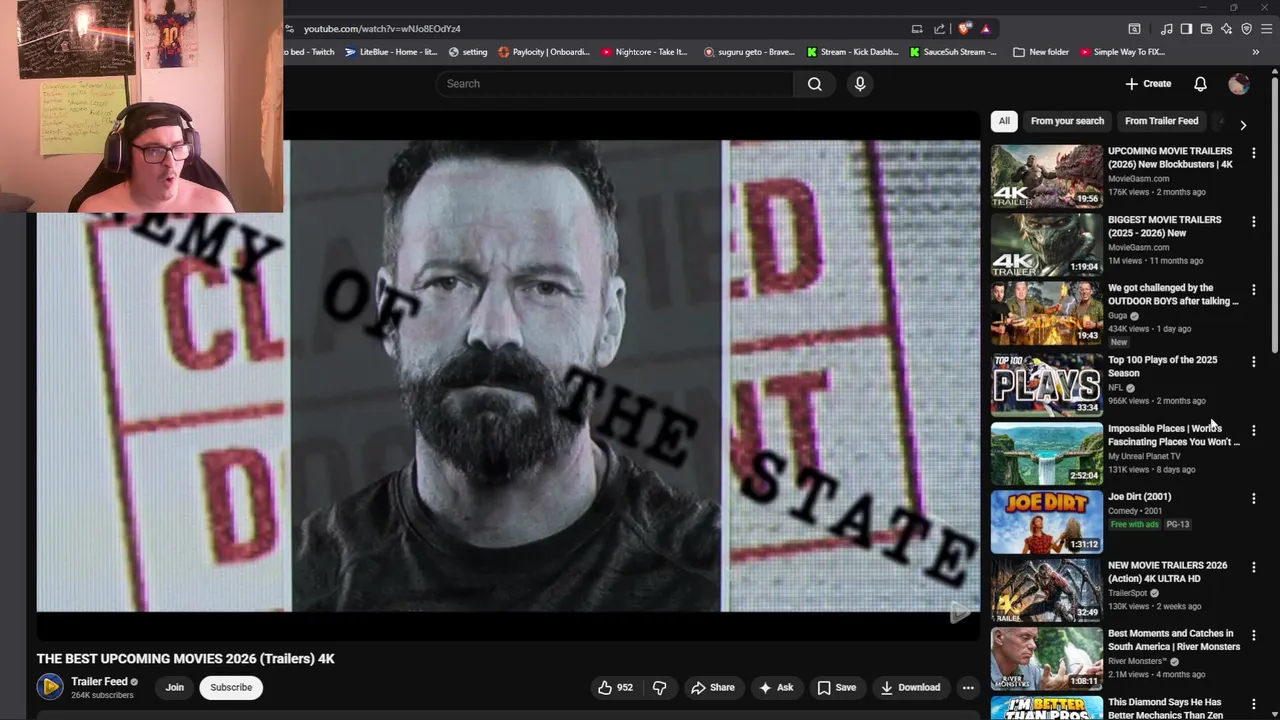Open Leo AI sparkle icon
1280x720 pixels.
click(1226, 29)
